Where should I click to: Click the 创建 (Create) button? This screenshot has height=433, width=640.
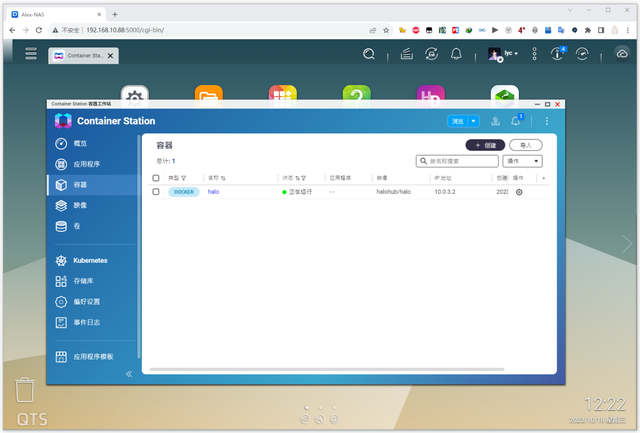485,144
